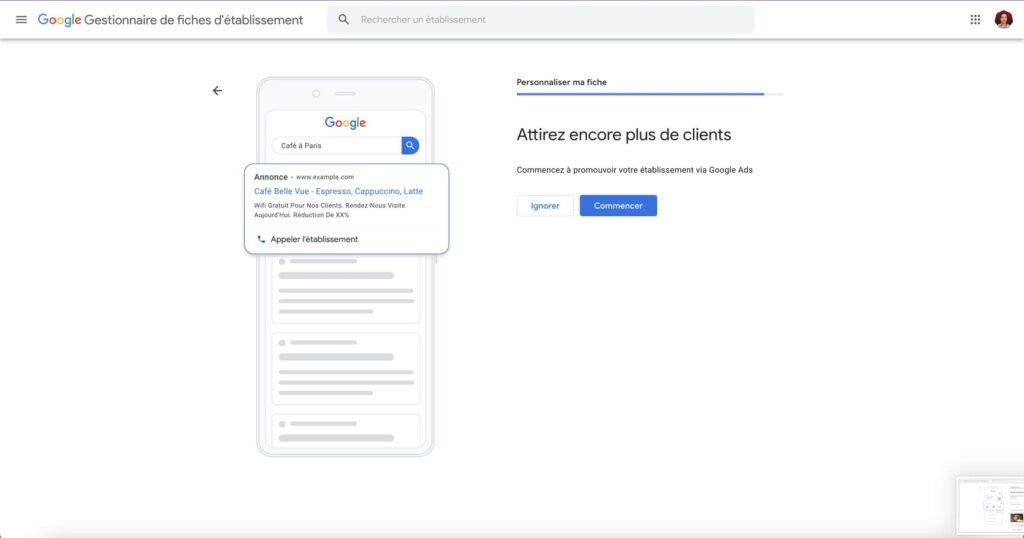Click the Commencer button

pos(618,206)
